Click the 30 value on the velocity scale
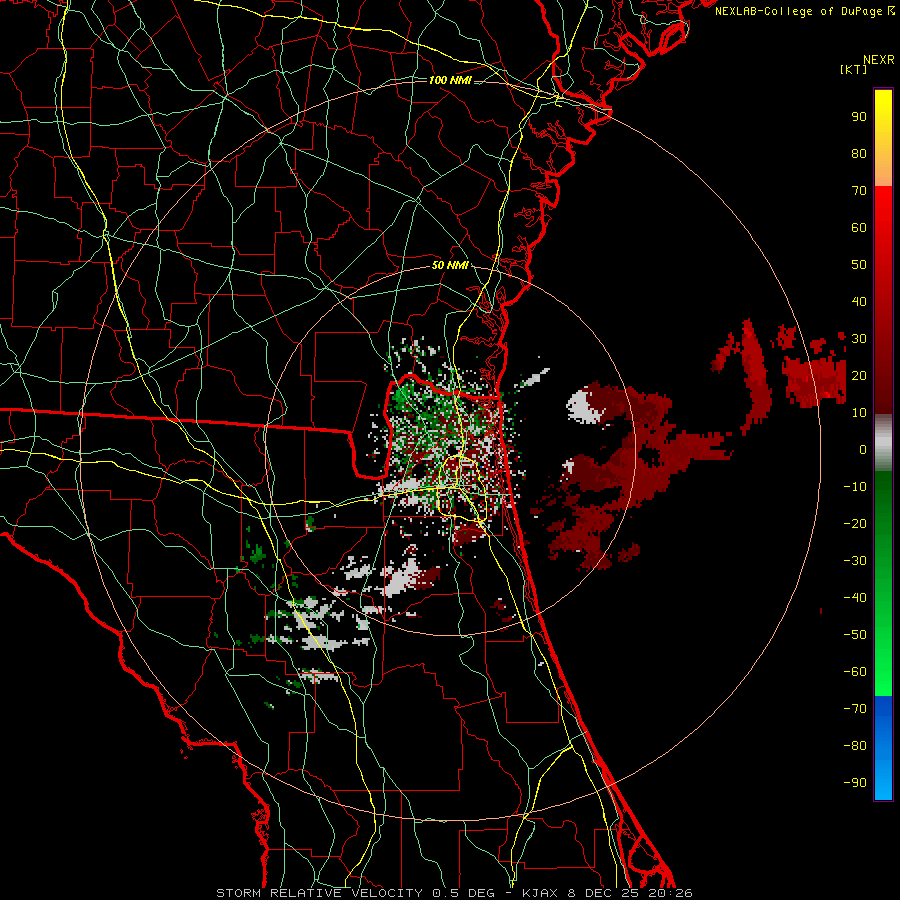Image resolution: width=900 pixels, height=900 pixels. [x=859, y=339]
